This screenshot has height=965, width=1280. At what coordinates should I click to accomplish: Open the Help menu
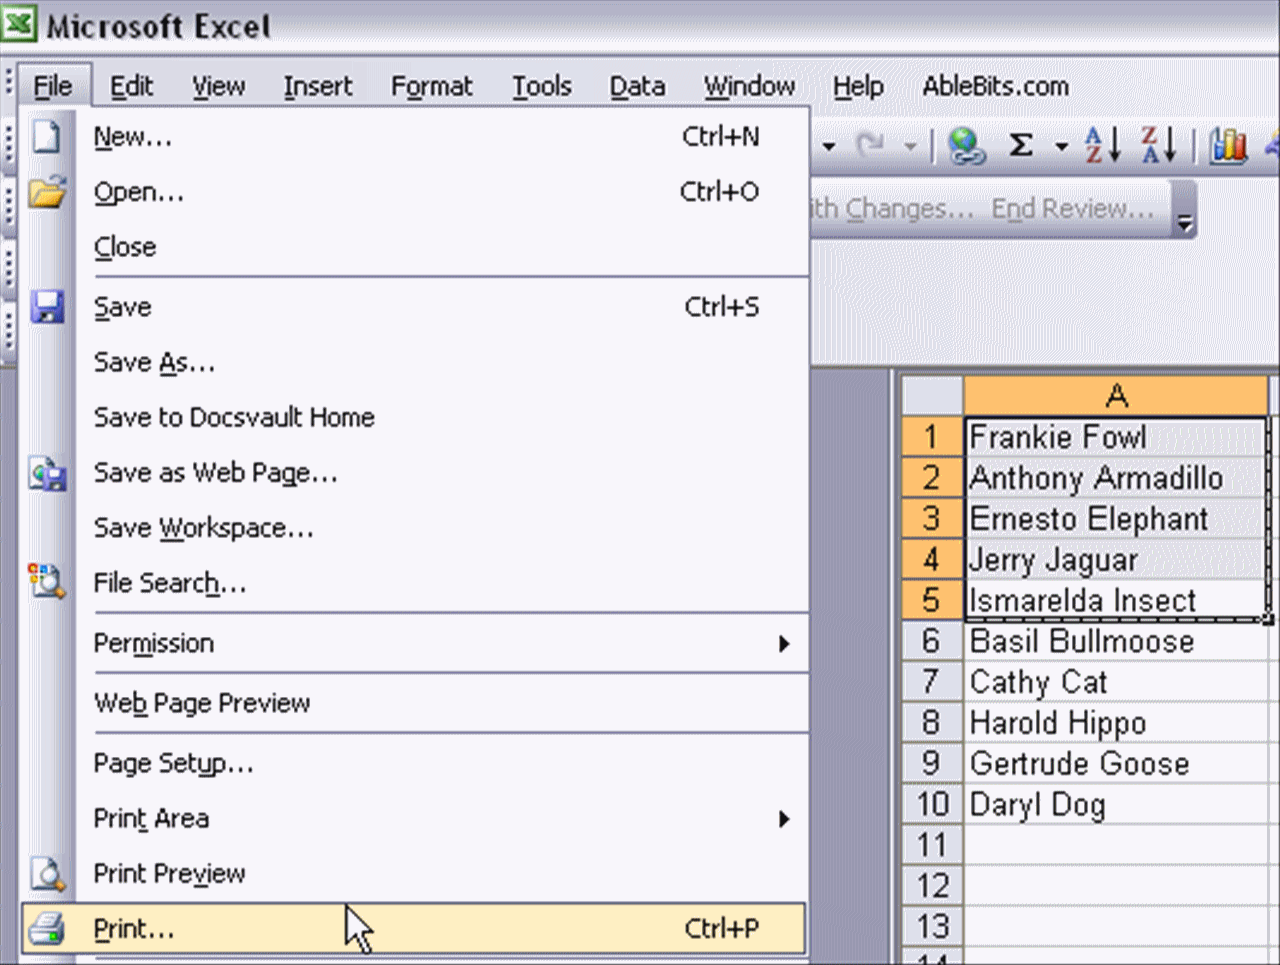[858, 87]
